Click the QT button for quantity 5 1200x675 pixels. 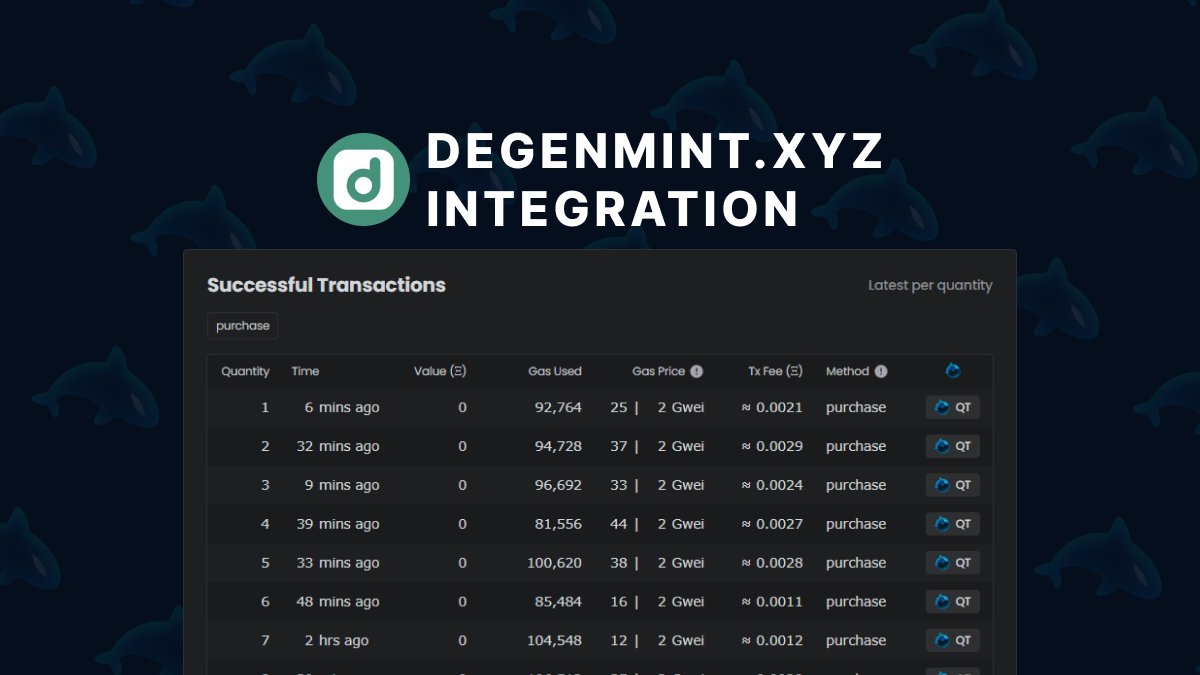(x=952, y=563)
